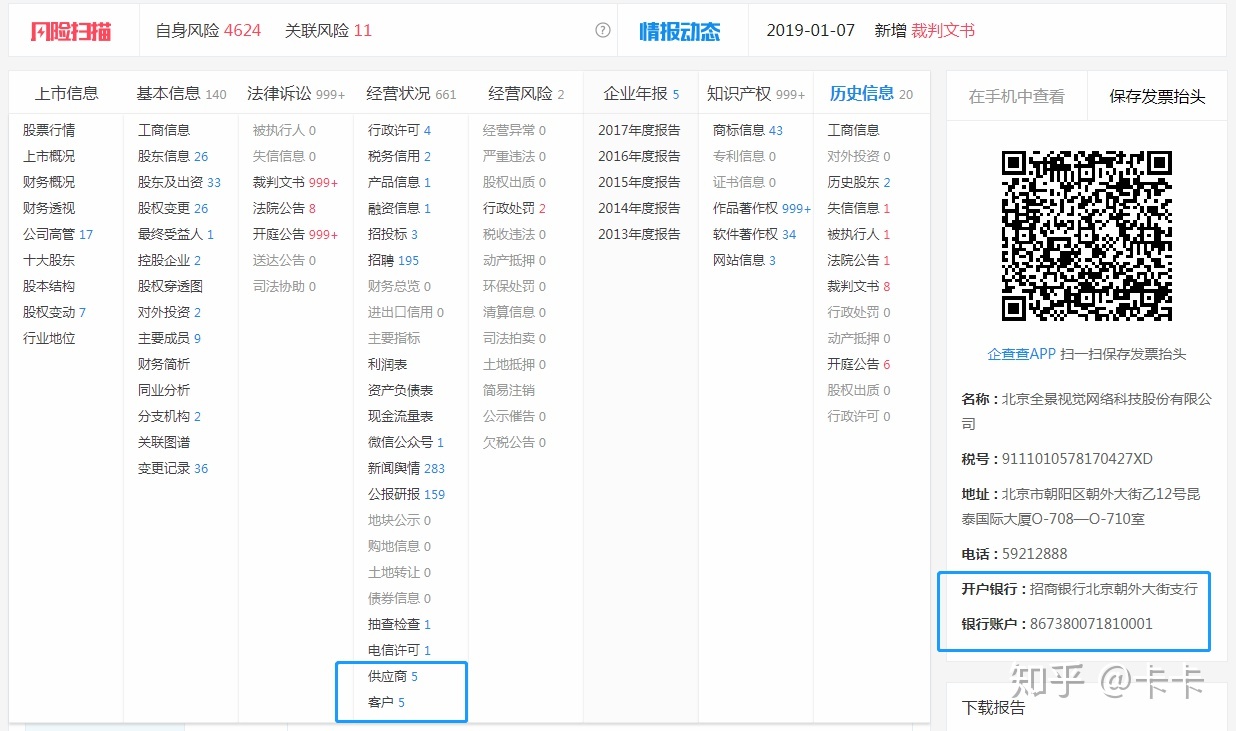Viewport: 1236px width, 731px height.
Task: Open the 风险扫描 logo
Action: click(71, 31)
